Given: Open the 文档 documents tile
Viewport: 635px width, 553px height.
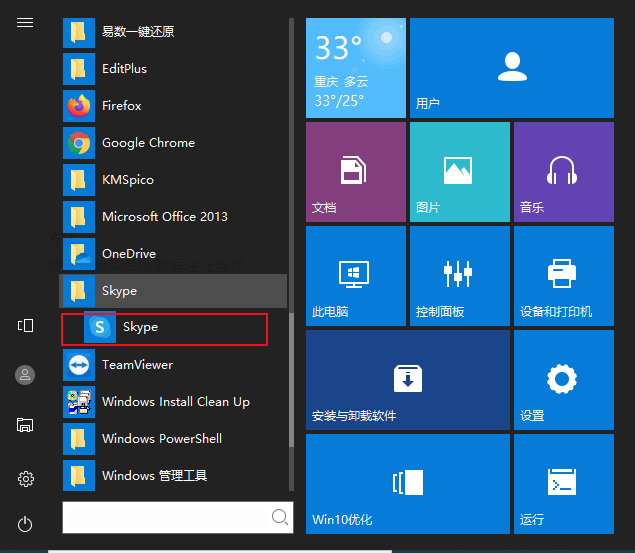Looking at the screenshot, I should point(356,172).
